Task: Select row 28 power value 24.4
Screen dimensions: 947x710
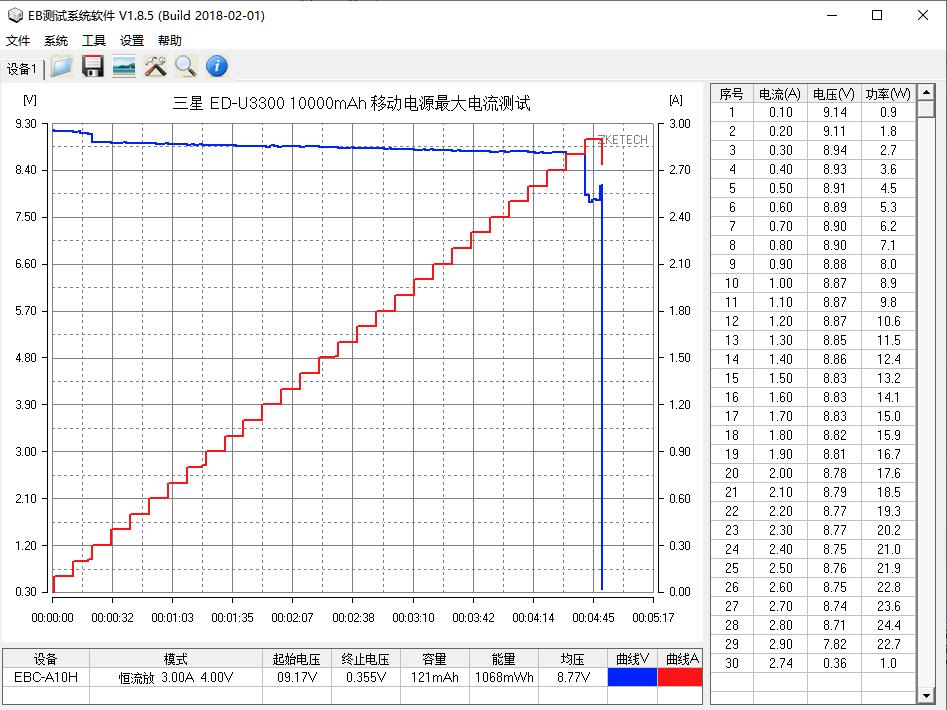Action: pos(888,625)
